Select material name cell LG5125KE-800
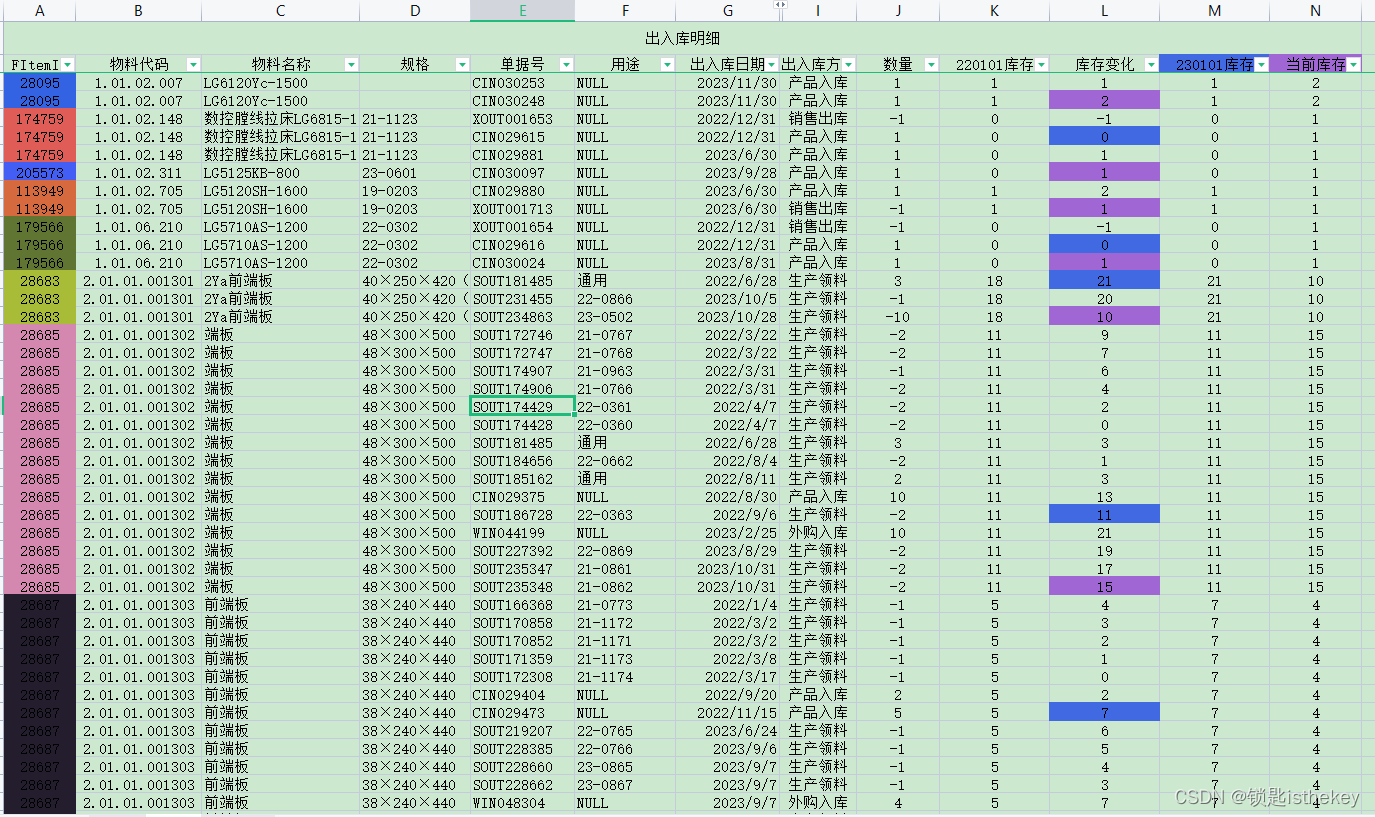Screen dimensions: 1375x817 click(280, 173)
